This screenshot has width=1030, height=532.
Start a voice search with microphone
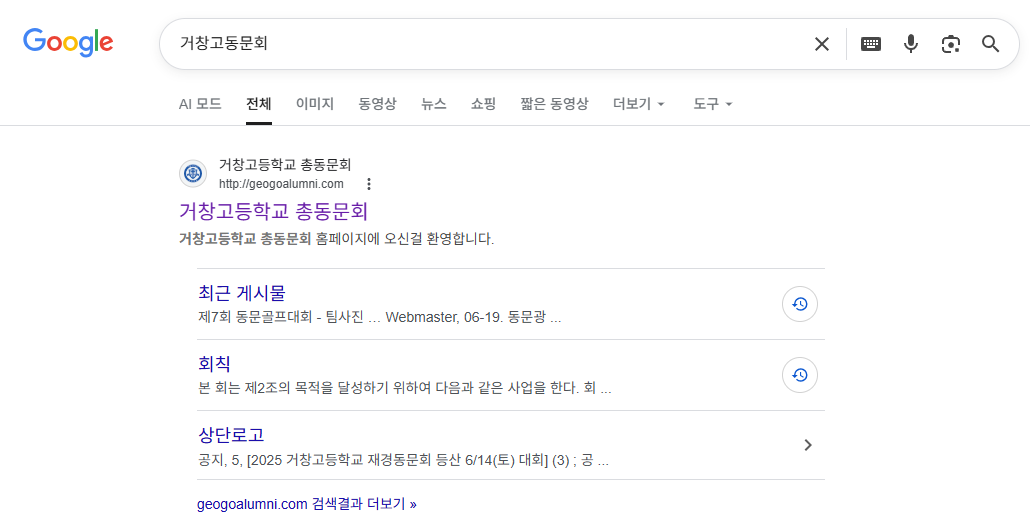coord(910,44)
